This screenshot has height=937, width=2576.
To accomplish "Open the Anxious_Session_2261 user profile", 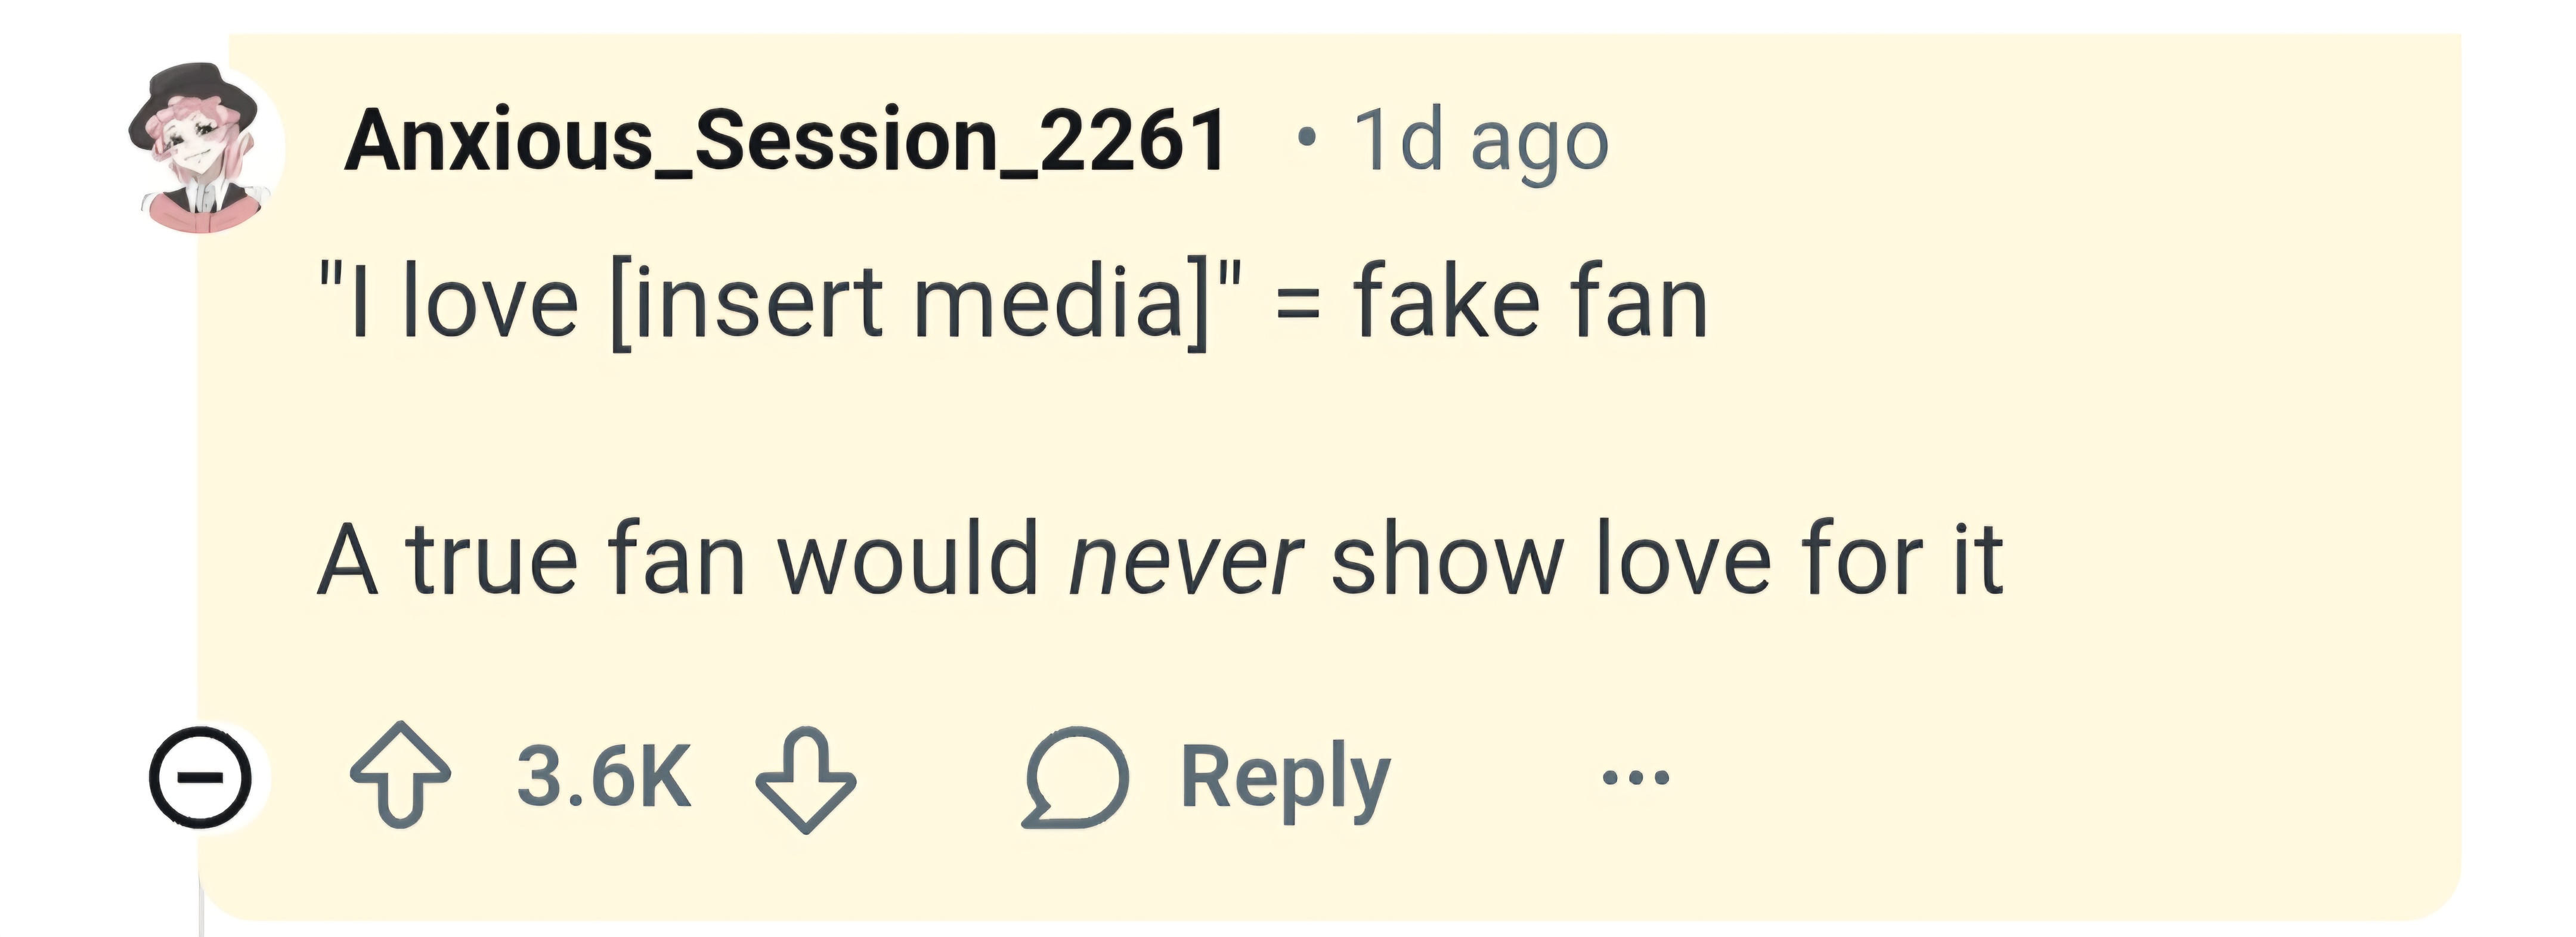I will (786, 141).
